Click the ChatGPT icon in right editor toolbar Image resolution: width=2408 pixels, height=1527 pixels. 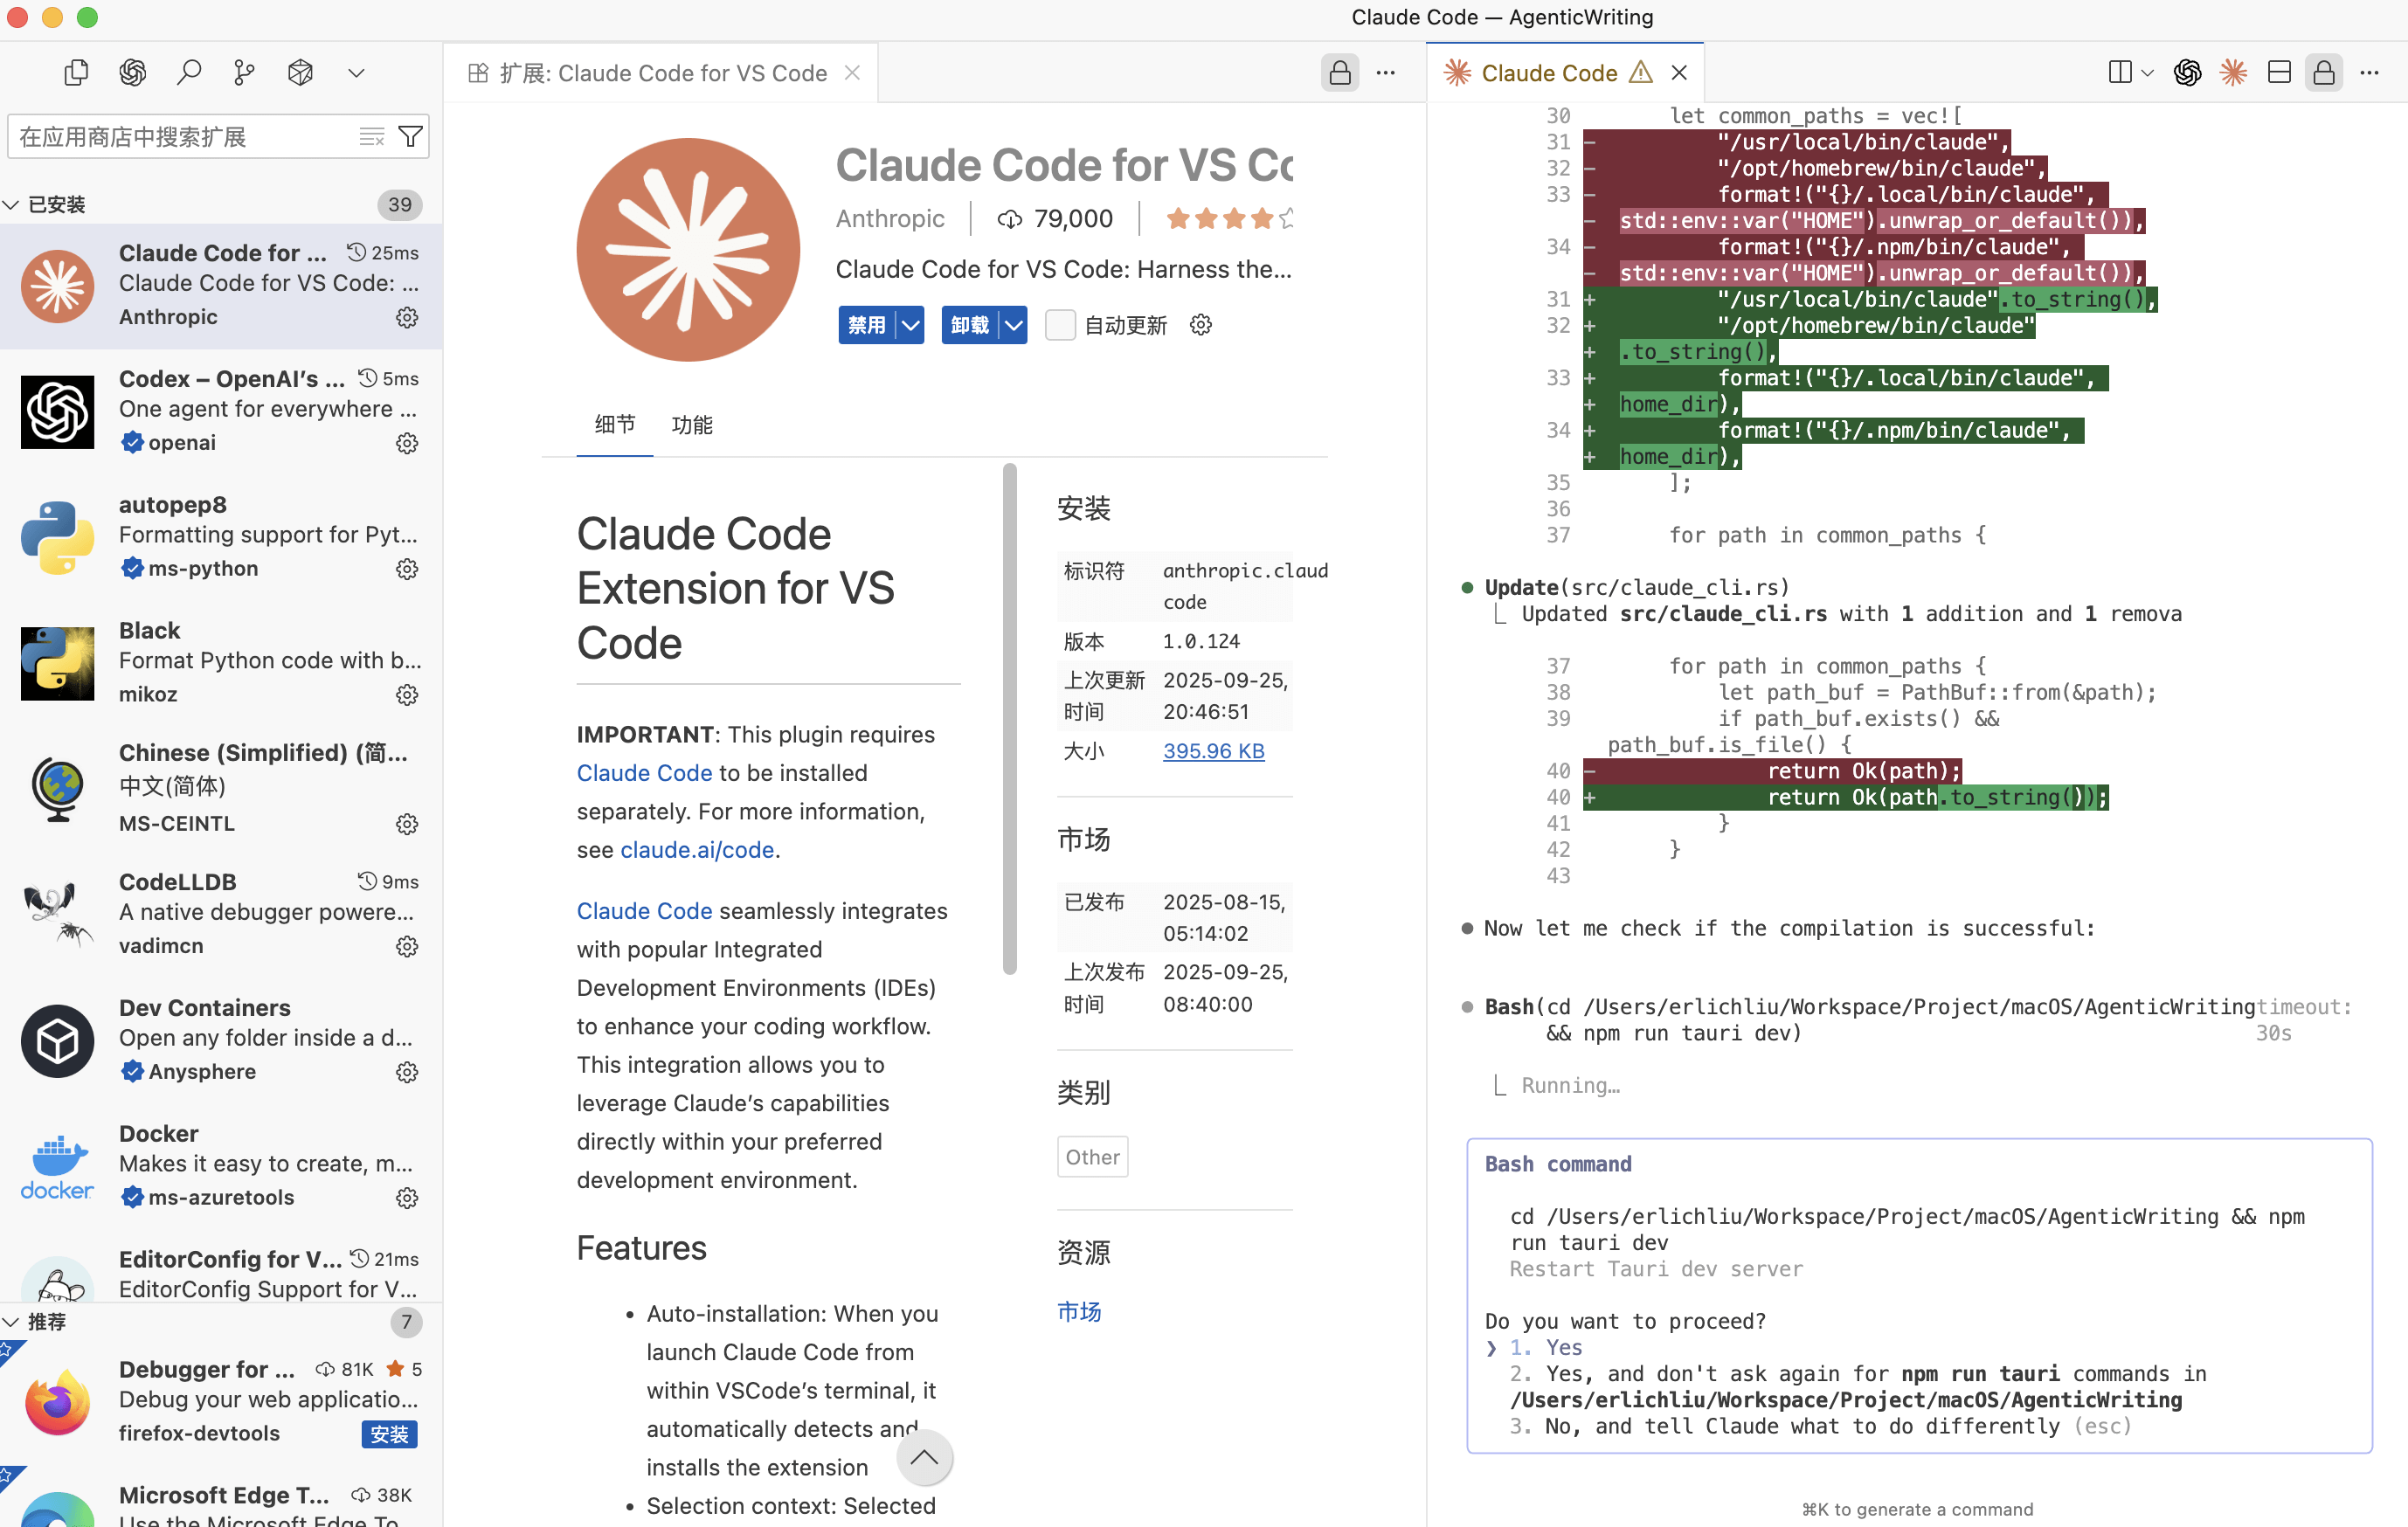[2187, 73]
